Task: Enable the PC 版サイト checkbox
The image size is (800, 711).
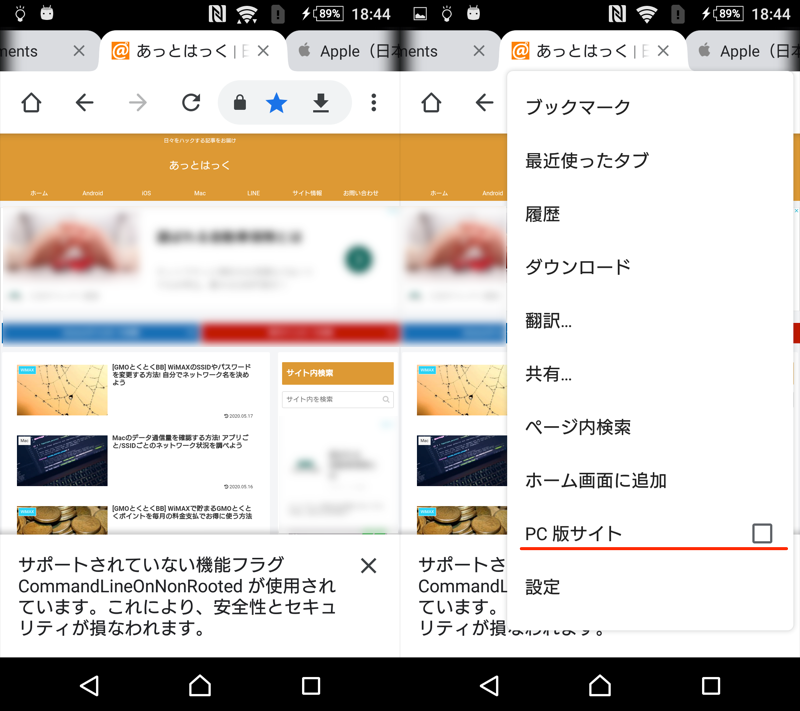Action: pos(762,533)
